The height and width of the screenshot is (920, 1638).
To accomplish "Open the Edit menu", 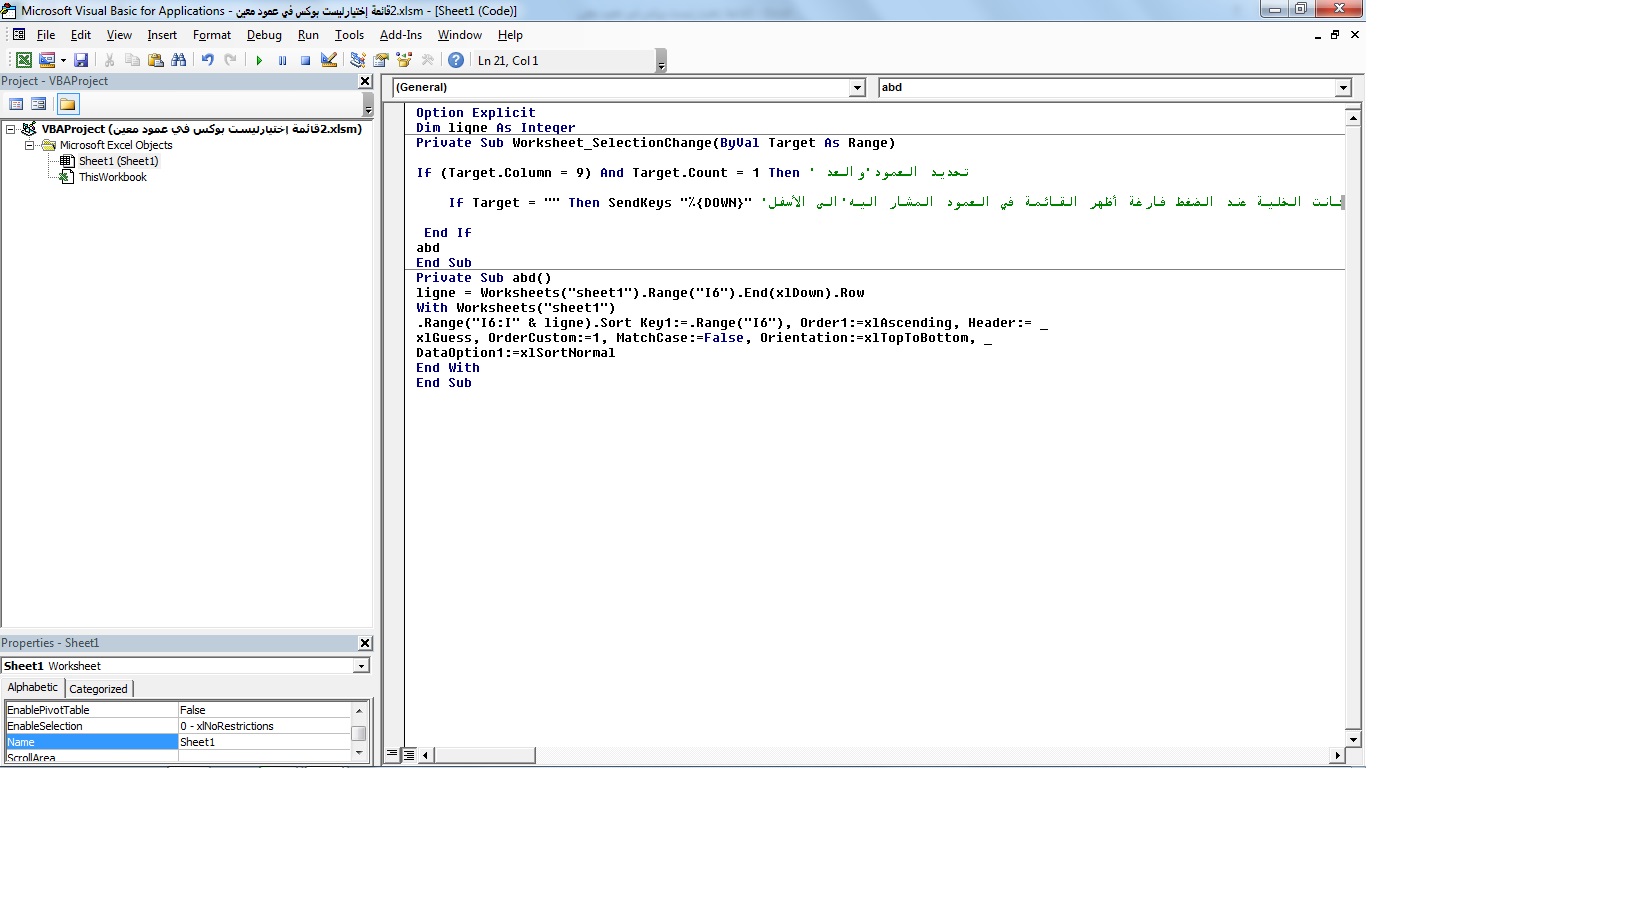I will coord(81,35).
